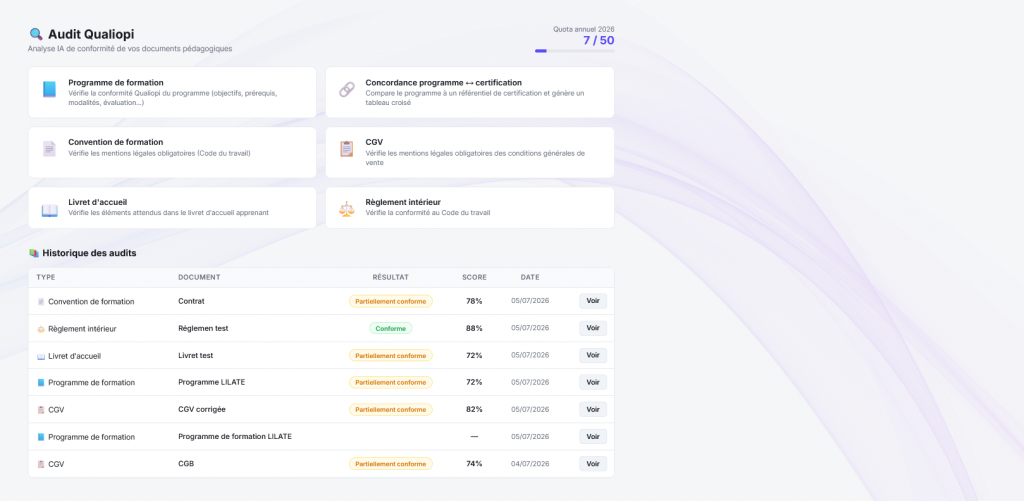Click Partiellement conforme badge for CGV corrigée
This screenshot has width=1024, height=501.
391,410
